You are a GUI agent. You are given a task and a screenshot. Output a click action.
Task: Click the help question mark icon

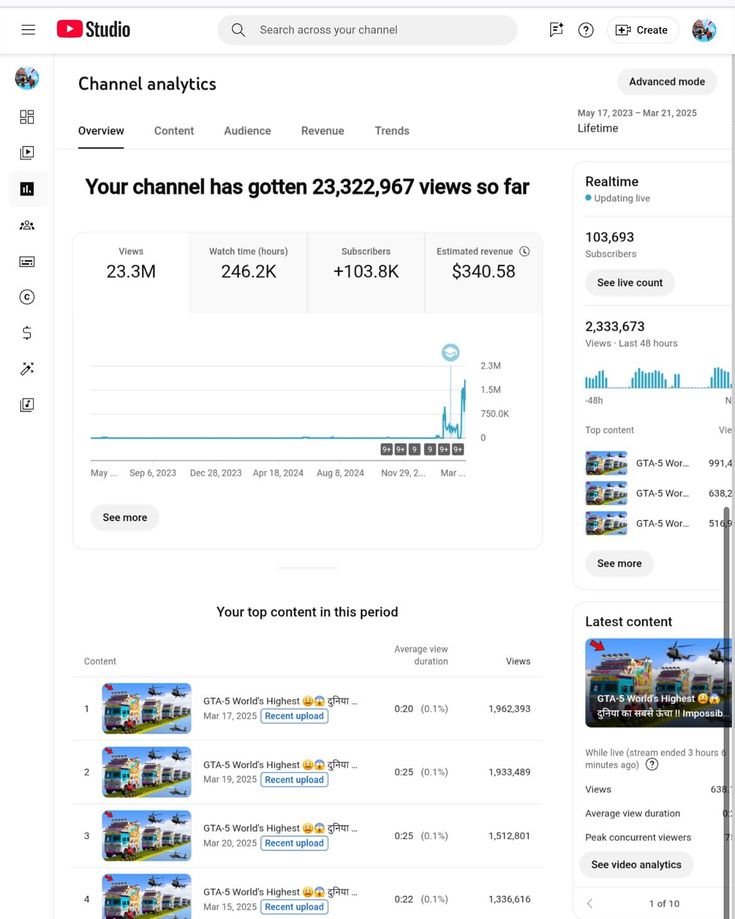pyautogui.click(x=586, y=30)
